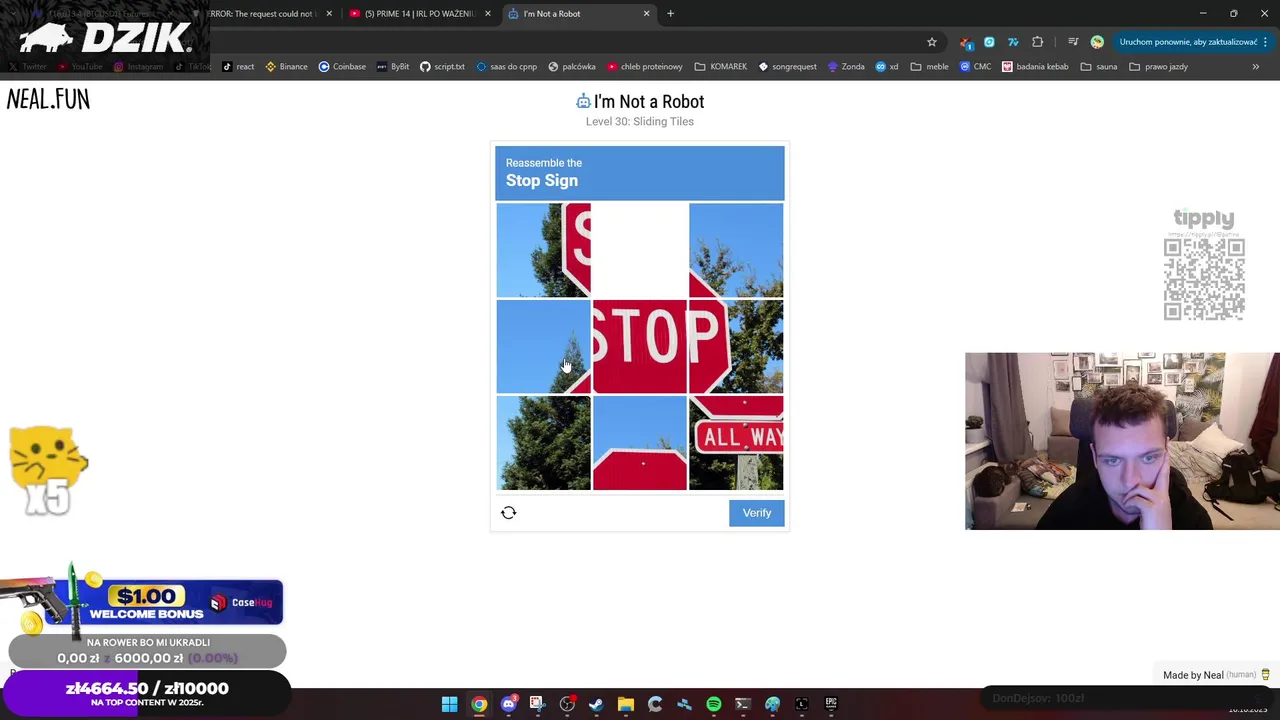
Task: Expand the sauna bookmark folder
Action: click(1098, 67)
